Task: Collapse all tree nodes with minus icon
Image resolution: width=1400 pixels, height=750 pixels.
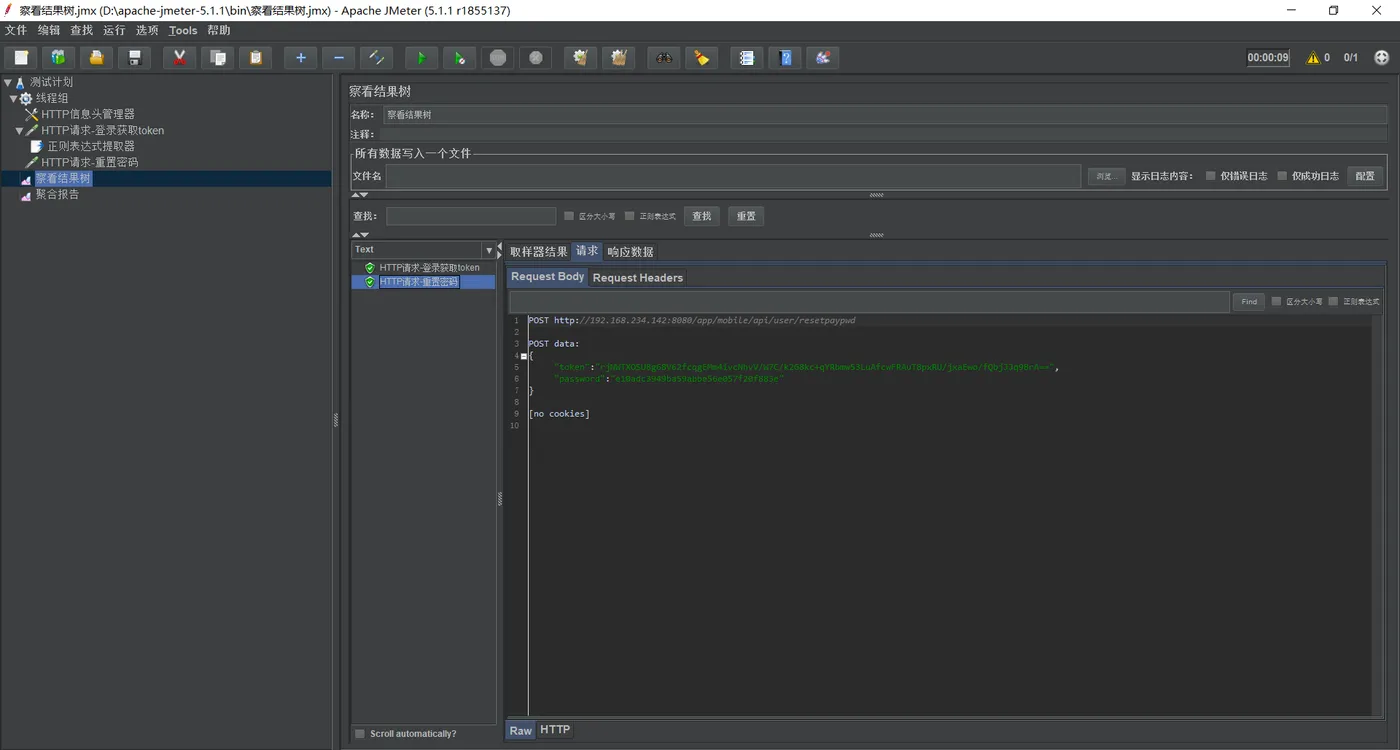Action: (x=338, y=57)
